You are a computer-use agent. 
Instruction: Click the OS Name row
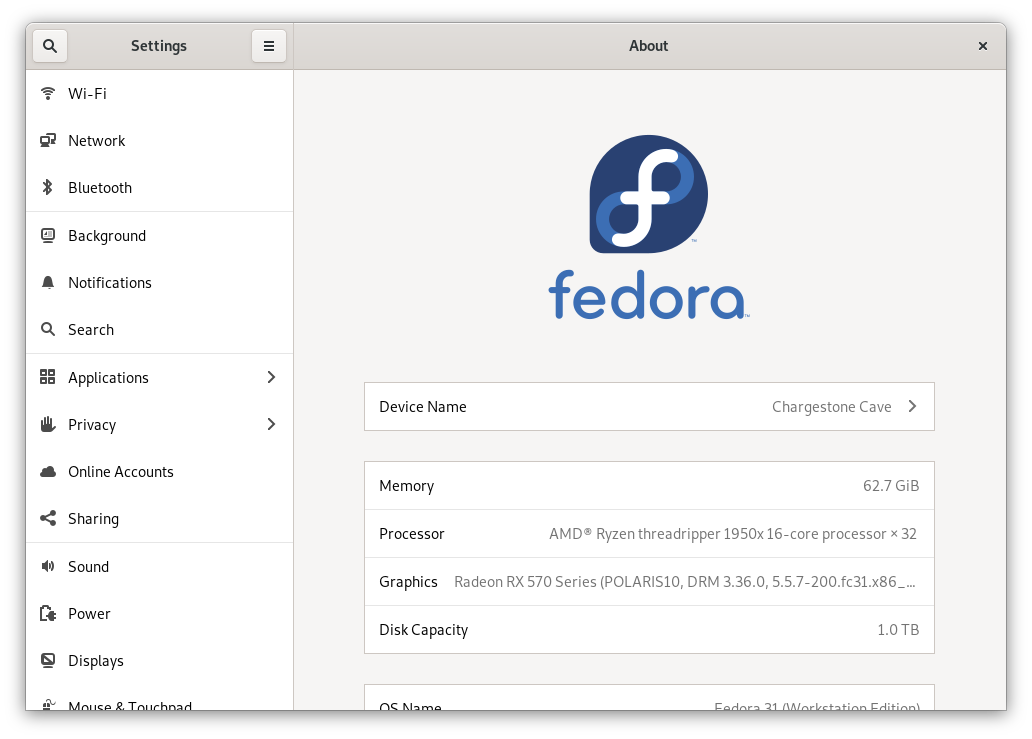[x=649, y=698]
